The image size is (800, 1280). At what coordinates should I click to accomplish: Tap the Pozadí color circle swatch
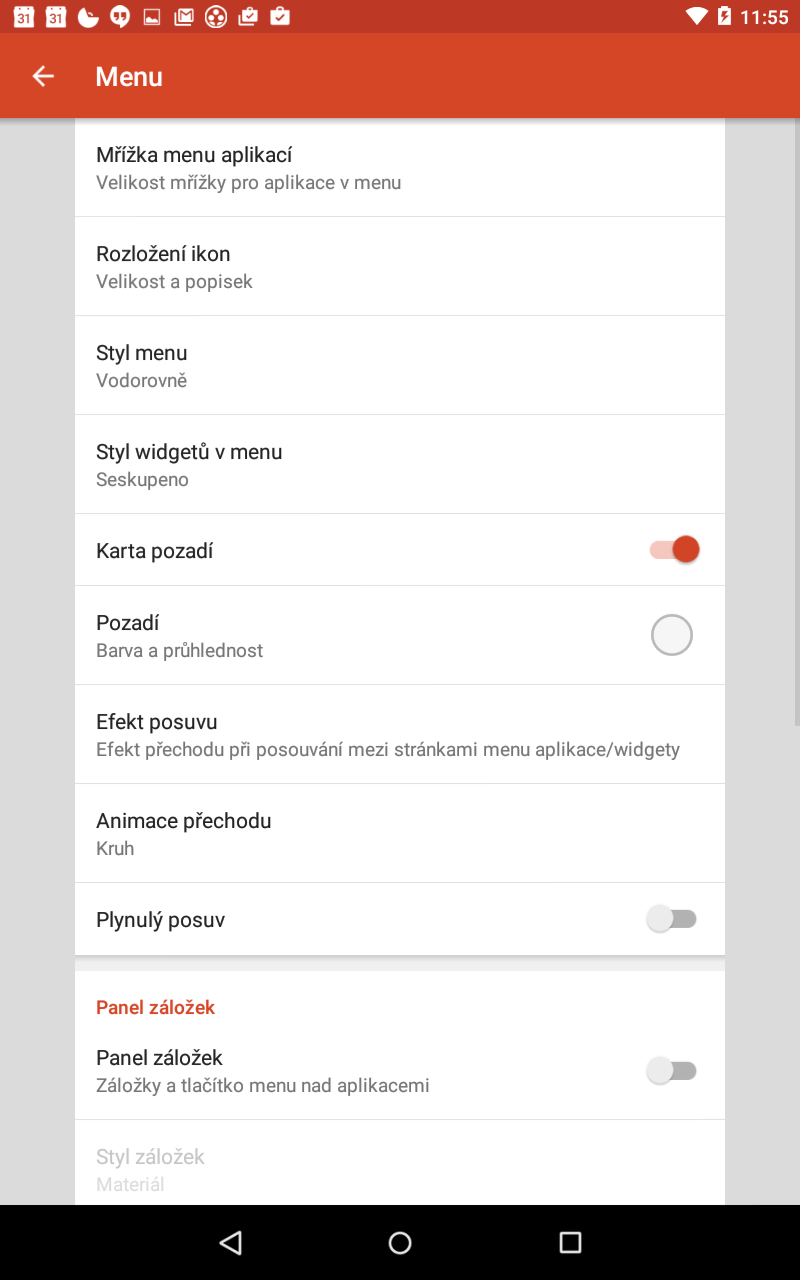coord(672,635)
